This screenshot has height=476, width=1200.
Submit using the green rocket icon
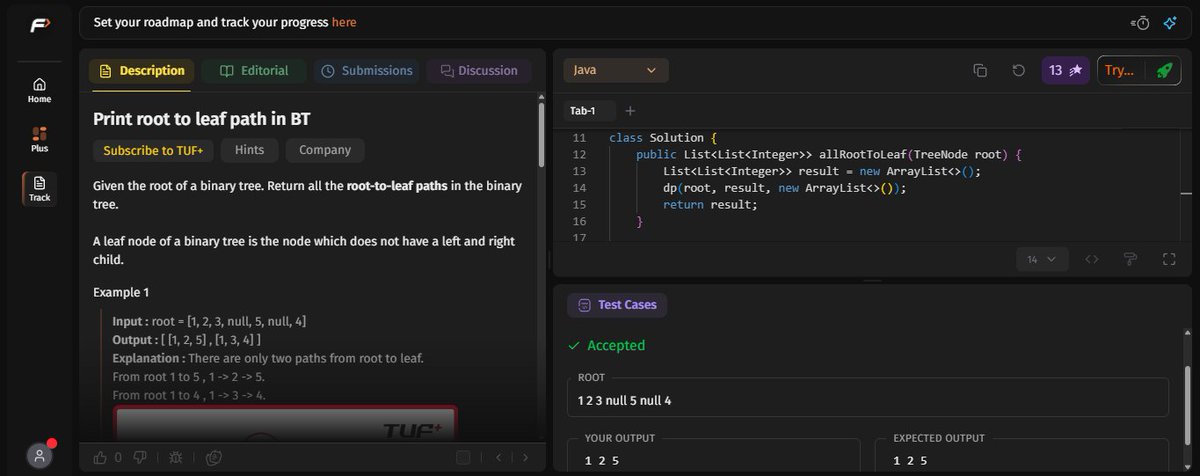(1163, 70)
